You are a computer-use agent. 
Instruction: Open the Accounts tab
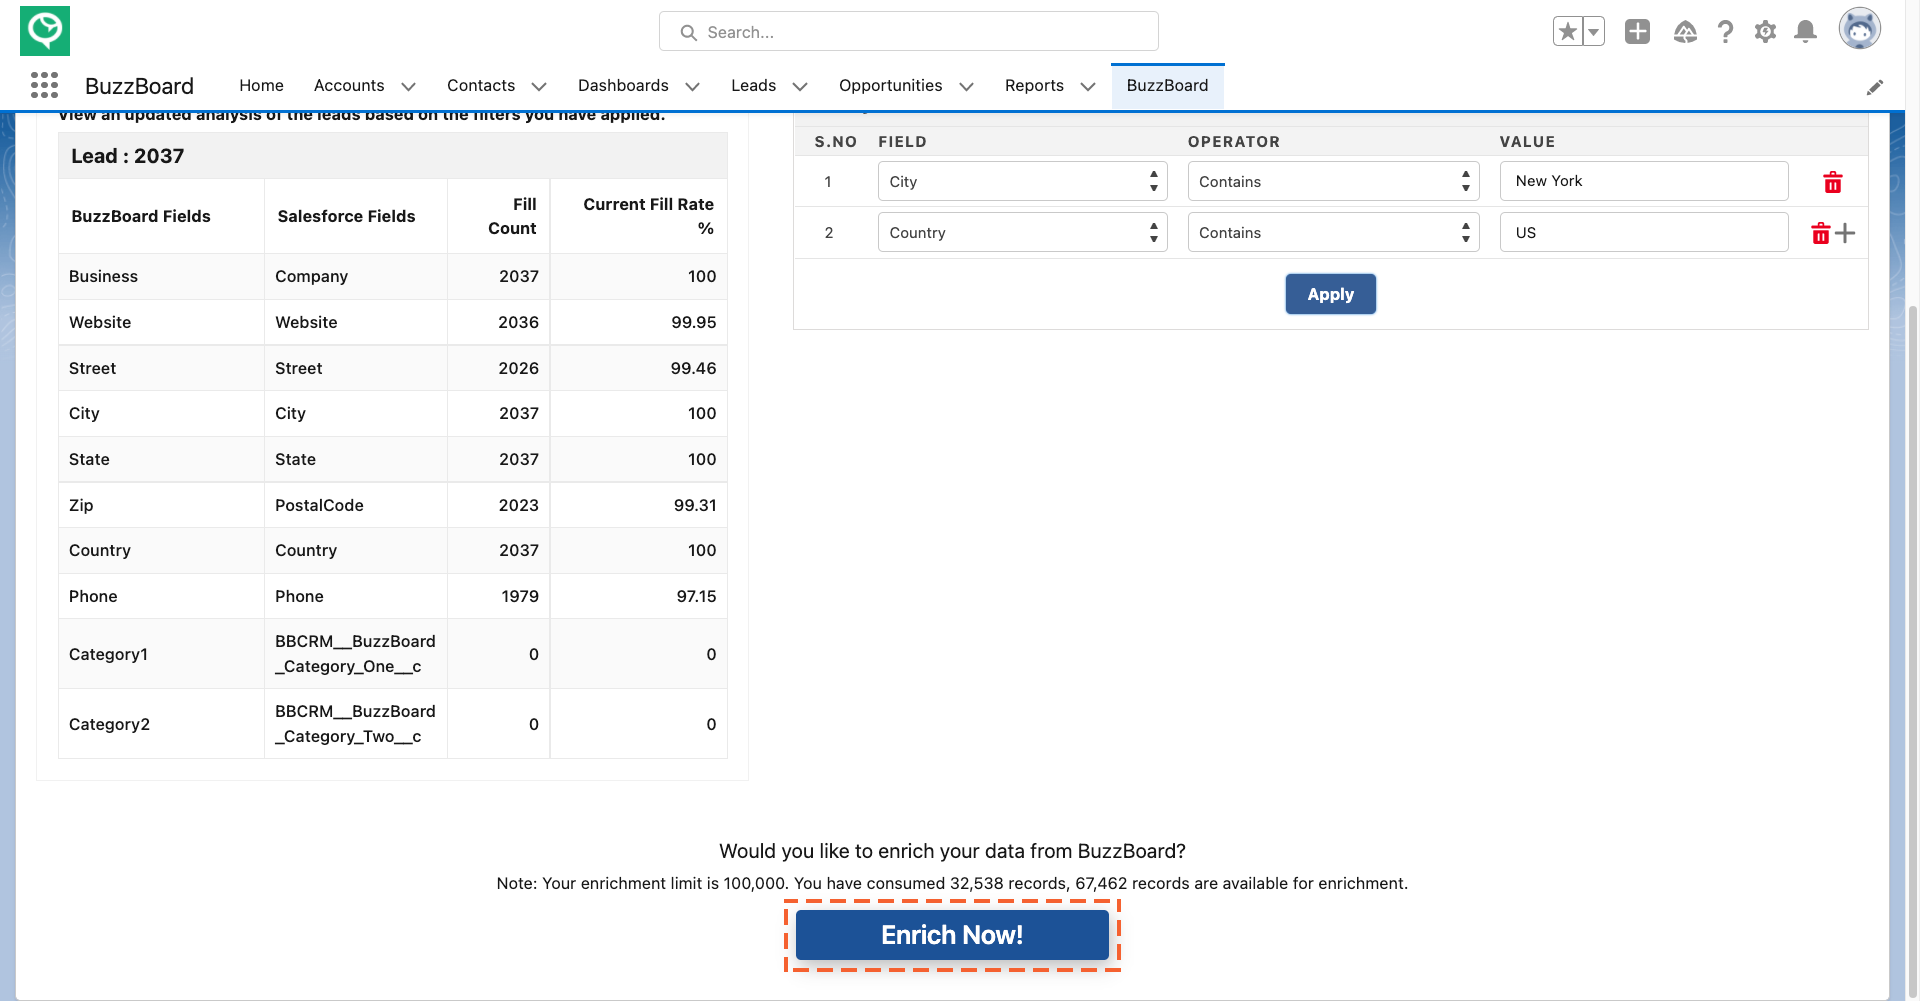(349, 86)
